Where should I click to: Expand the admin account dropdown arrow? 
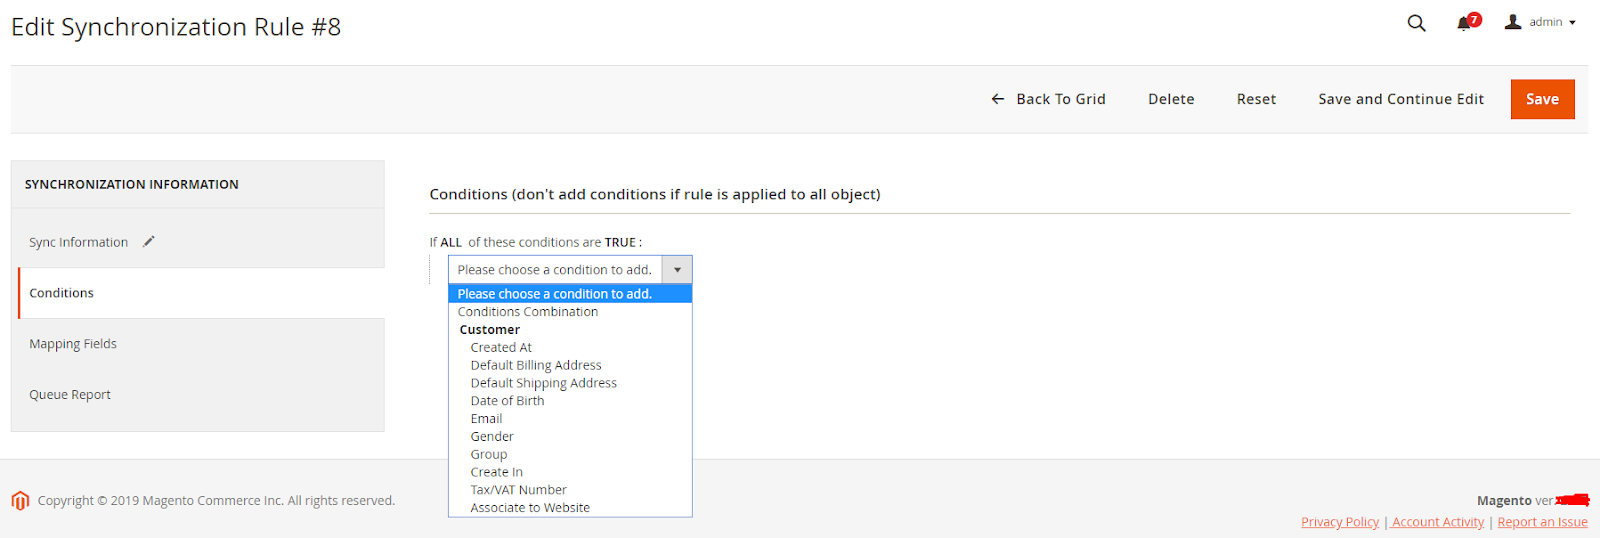tap(1573, 23)
